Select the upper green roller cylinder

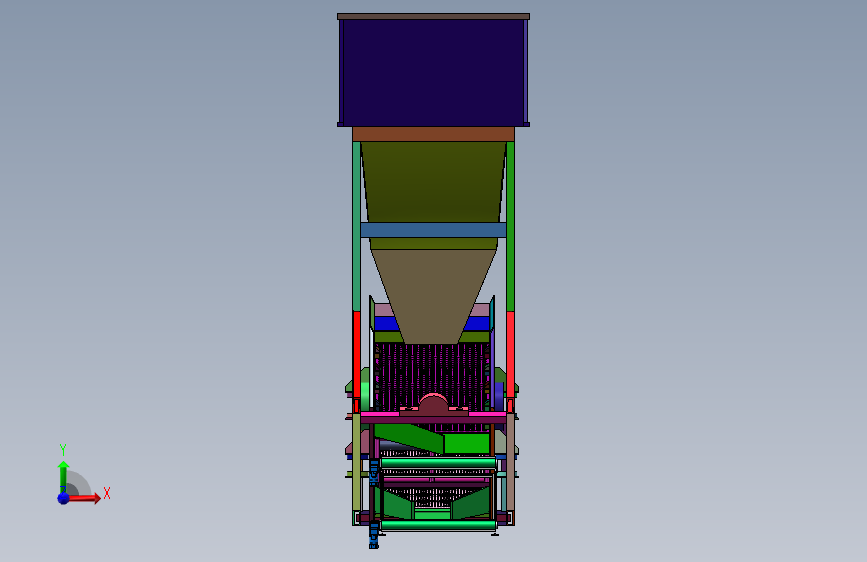click(x=438, y=463)
